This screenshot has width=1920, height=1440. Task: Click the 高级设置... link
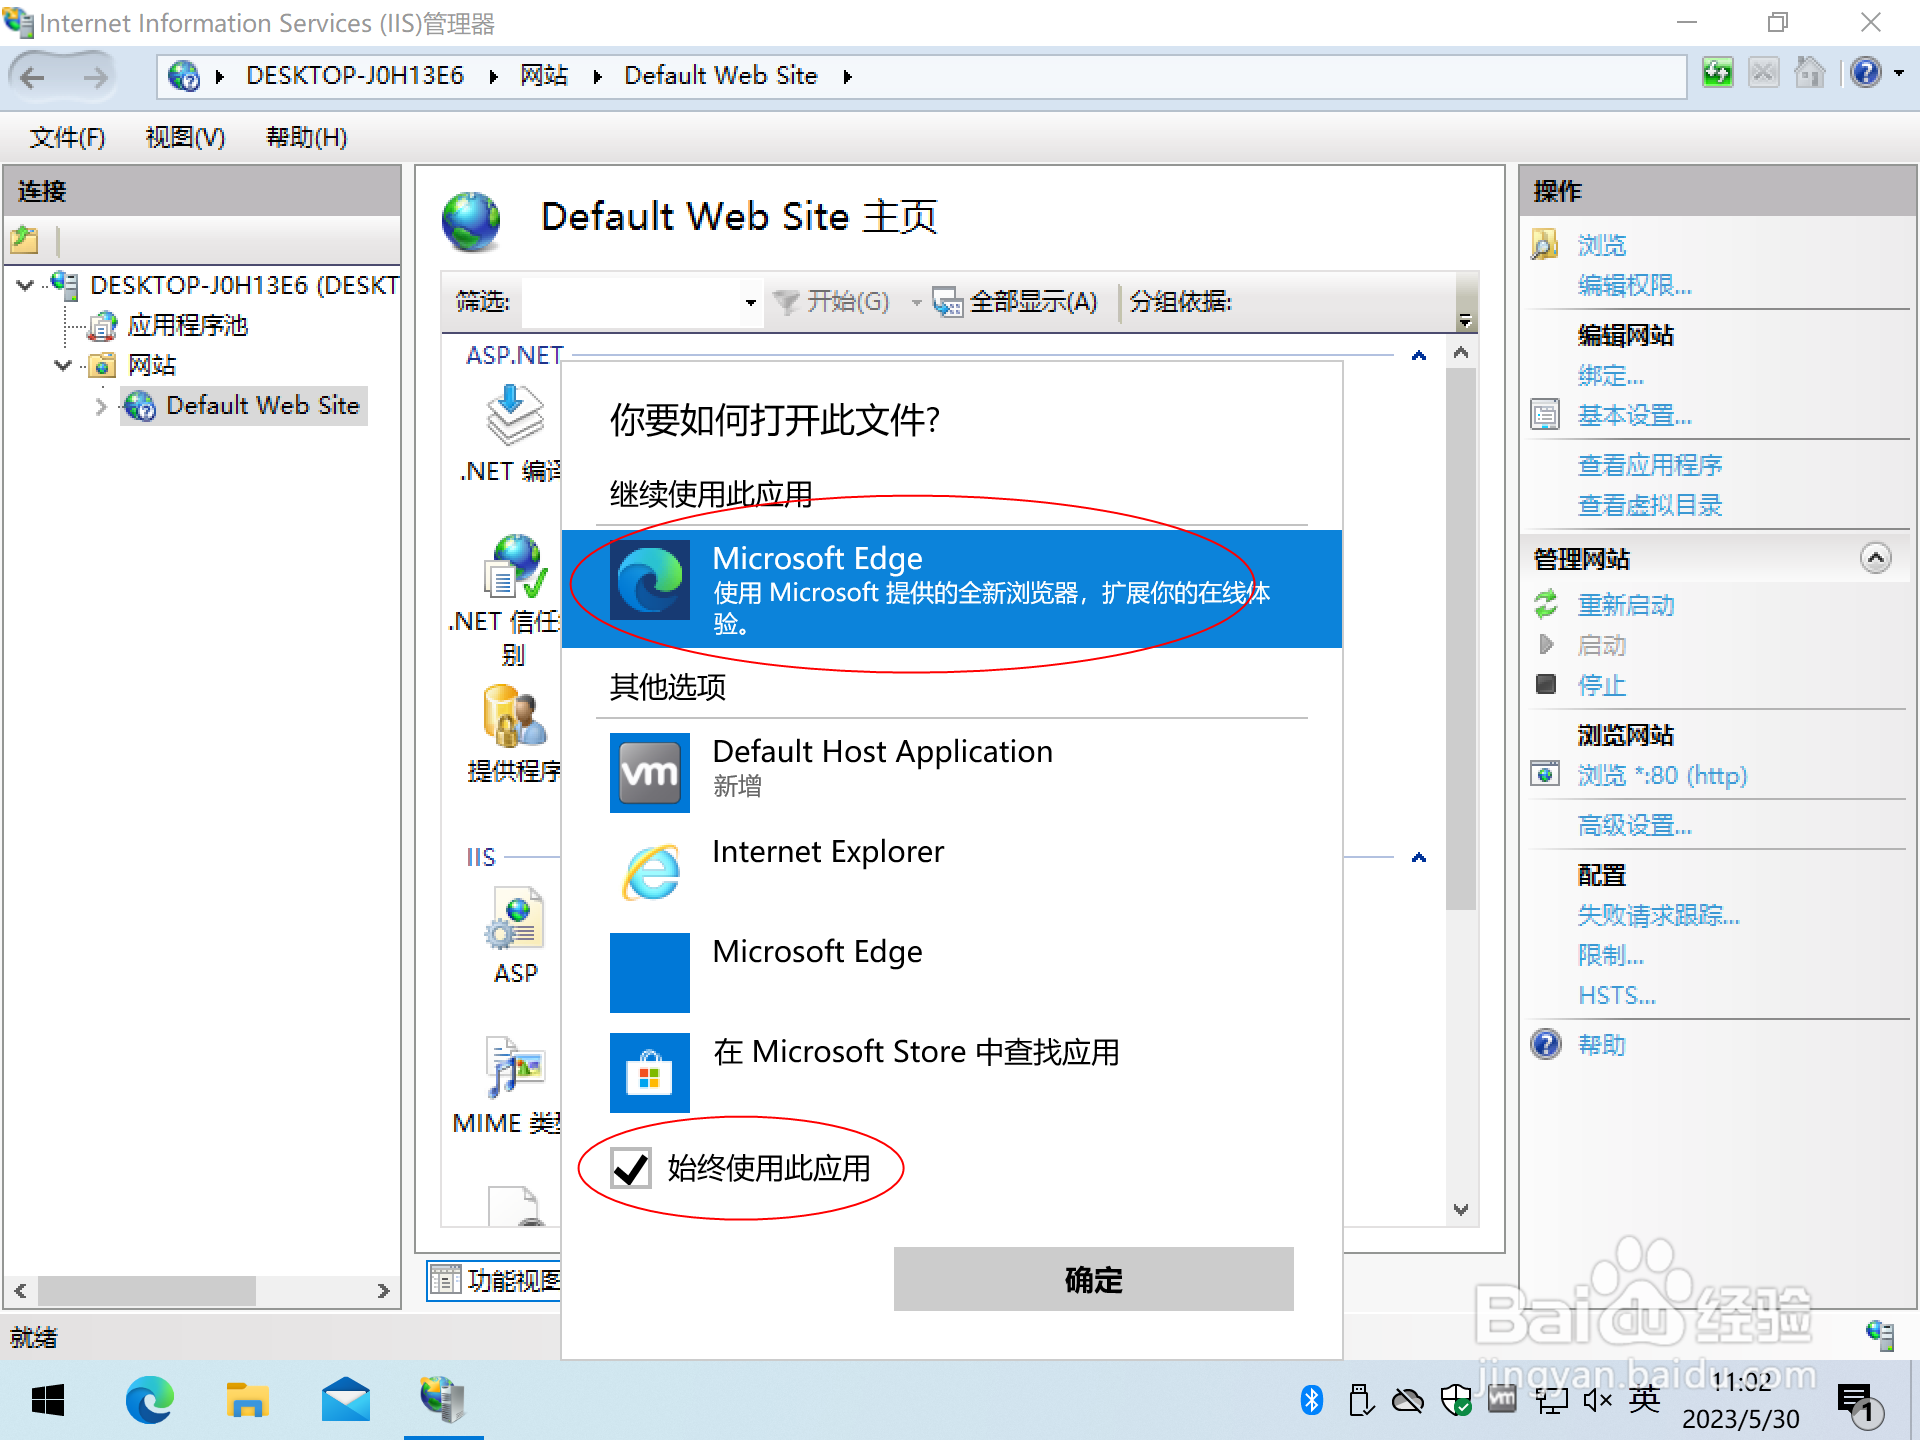(1634, 825)
